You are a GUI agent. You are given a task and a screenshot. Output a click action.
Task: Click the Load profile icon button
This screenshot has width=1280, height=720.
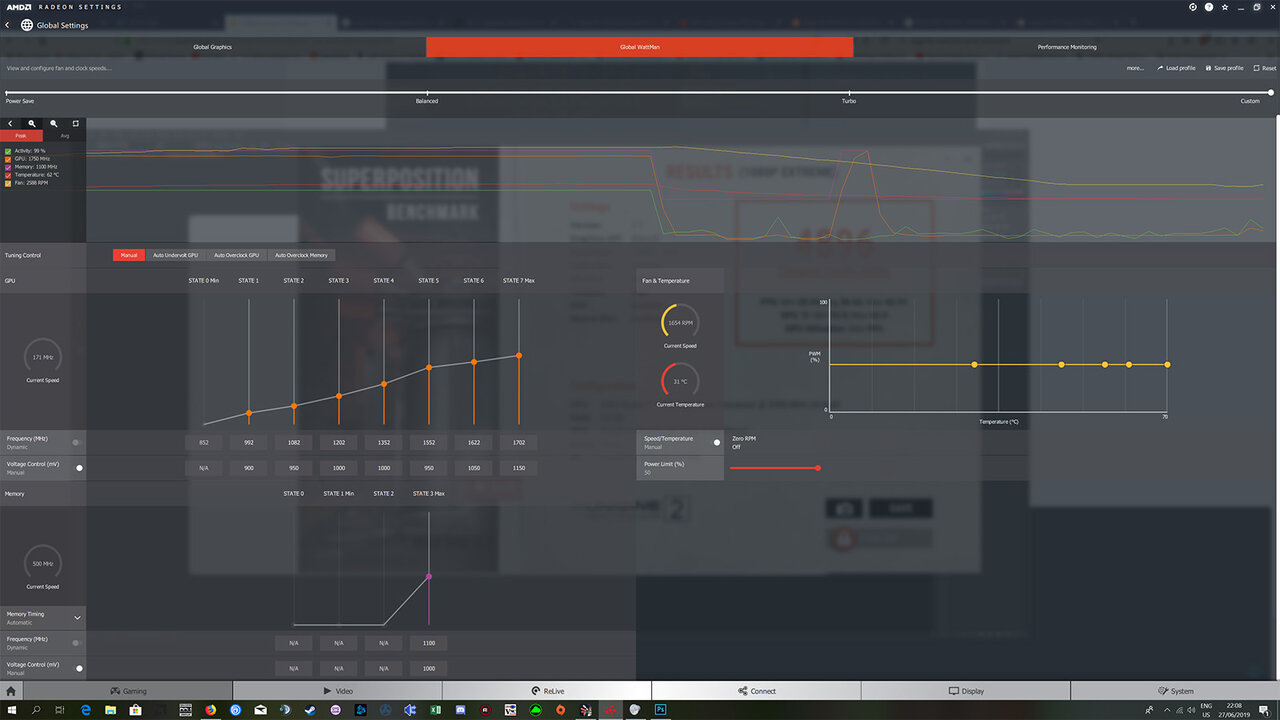1176,68
